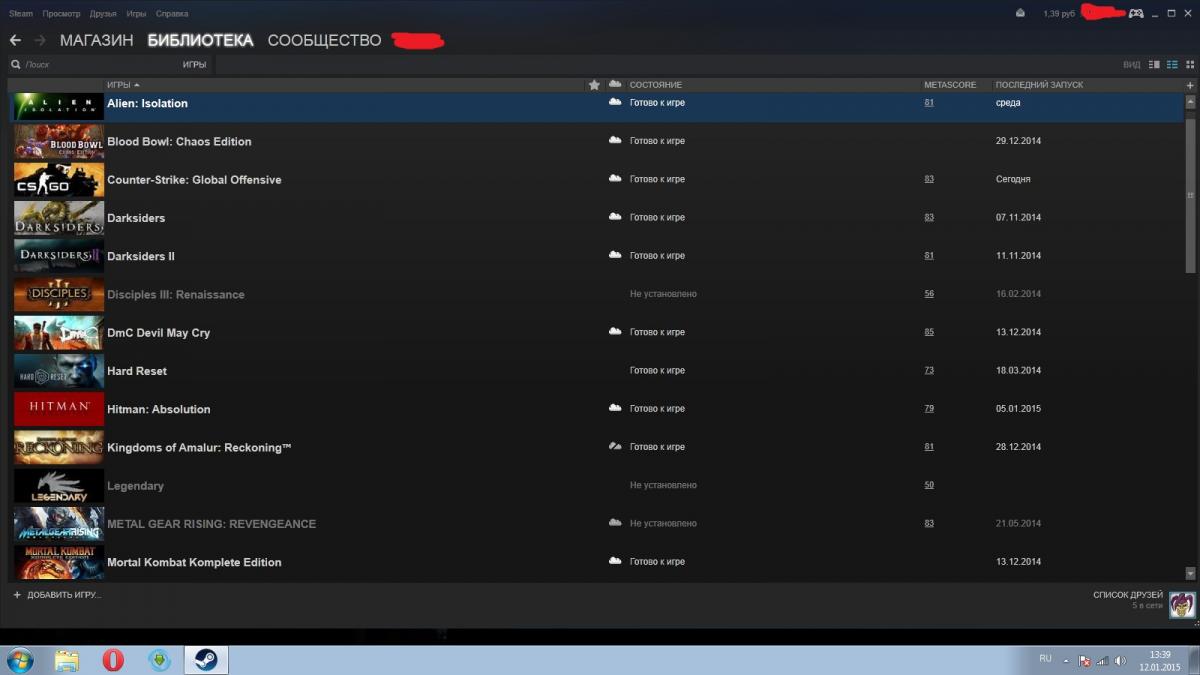1200x675 pixels.
Task: Open the friends list avatar icon
Action: [1182, 604]
